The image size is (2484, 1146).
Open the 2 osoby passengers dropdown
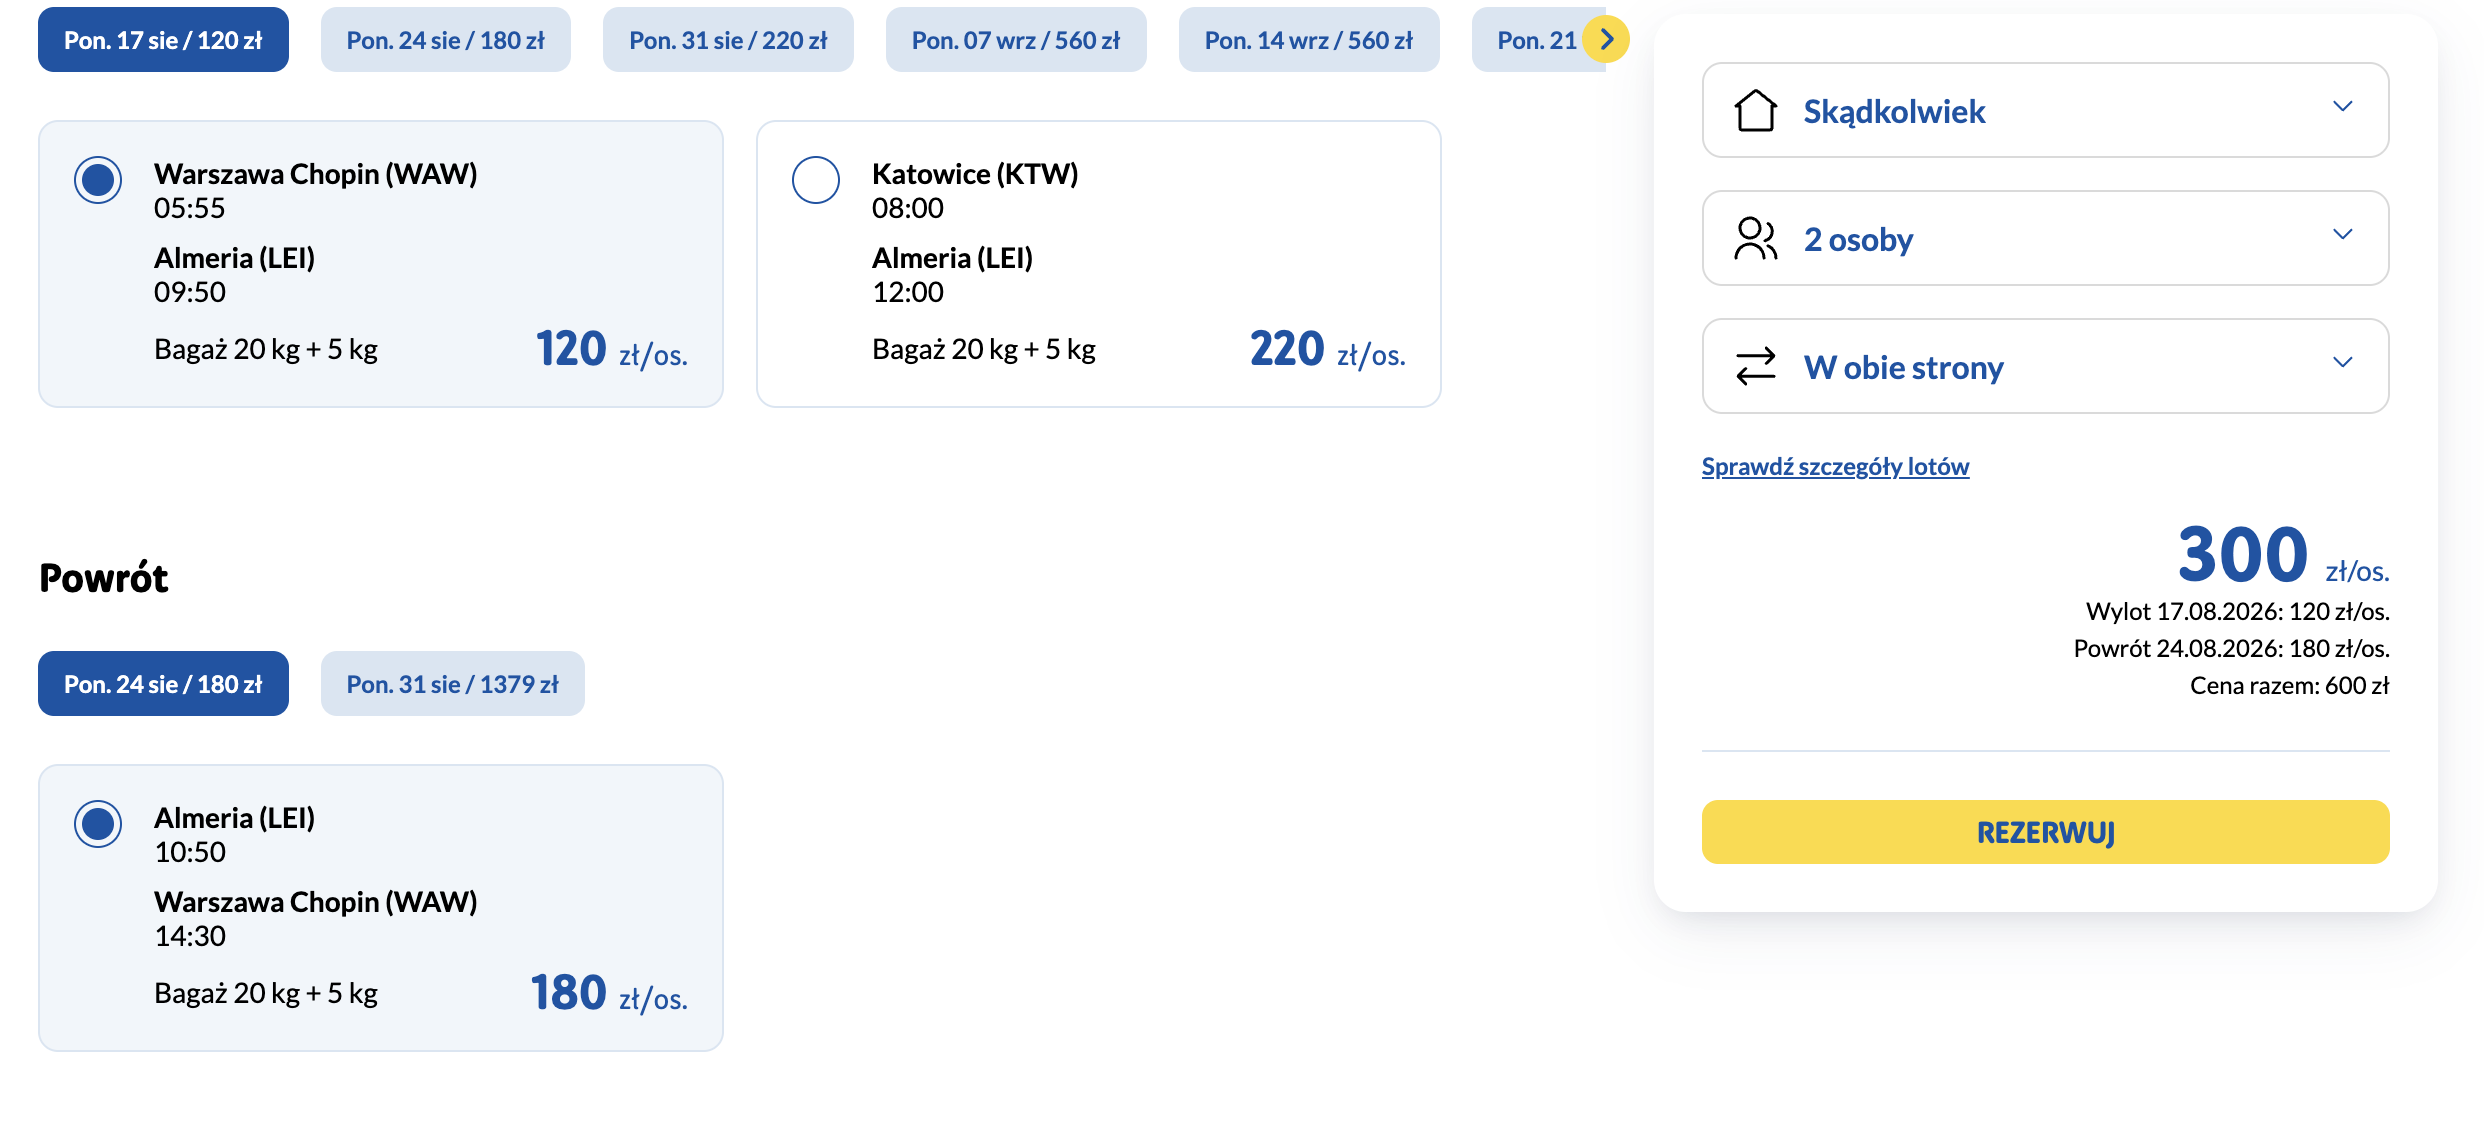pyautogui.click(x=2045, y=238)
